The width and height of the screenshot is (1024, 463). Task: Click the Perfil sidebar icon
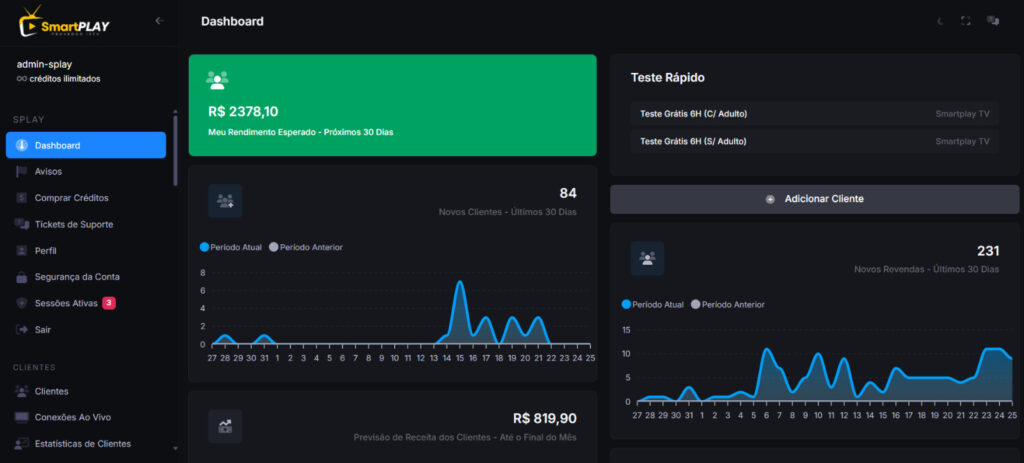pyautogui.click(x=22, y=250)
